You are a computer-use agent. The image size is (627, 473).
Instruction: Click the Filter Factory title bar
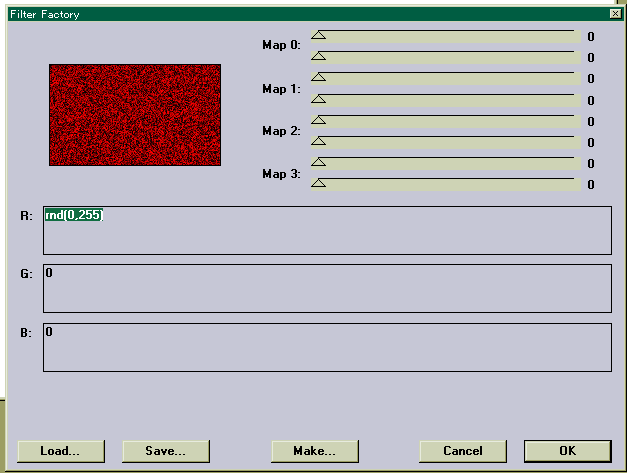click(300, 14)
